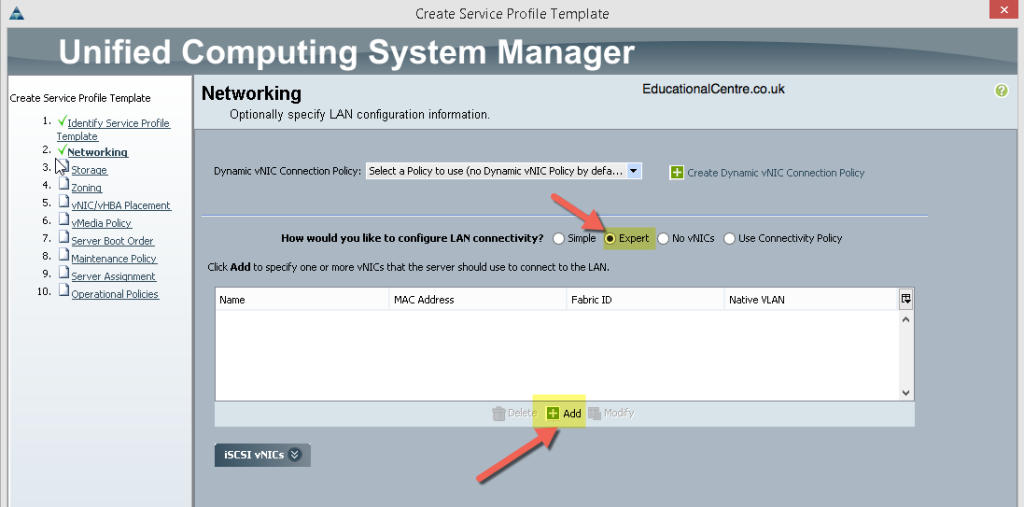Click the page icon beside Storage step
The height and width of the screenshot is (507, 1024).
64,165
